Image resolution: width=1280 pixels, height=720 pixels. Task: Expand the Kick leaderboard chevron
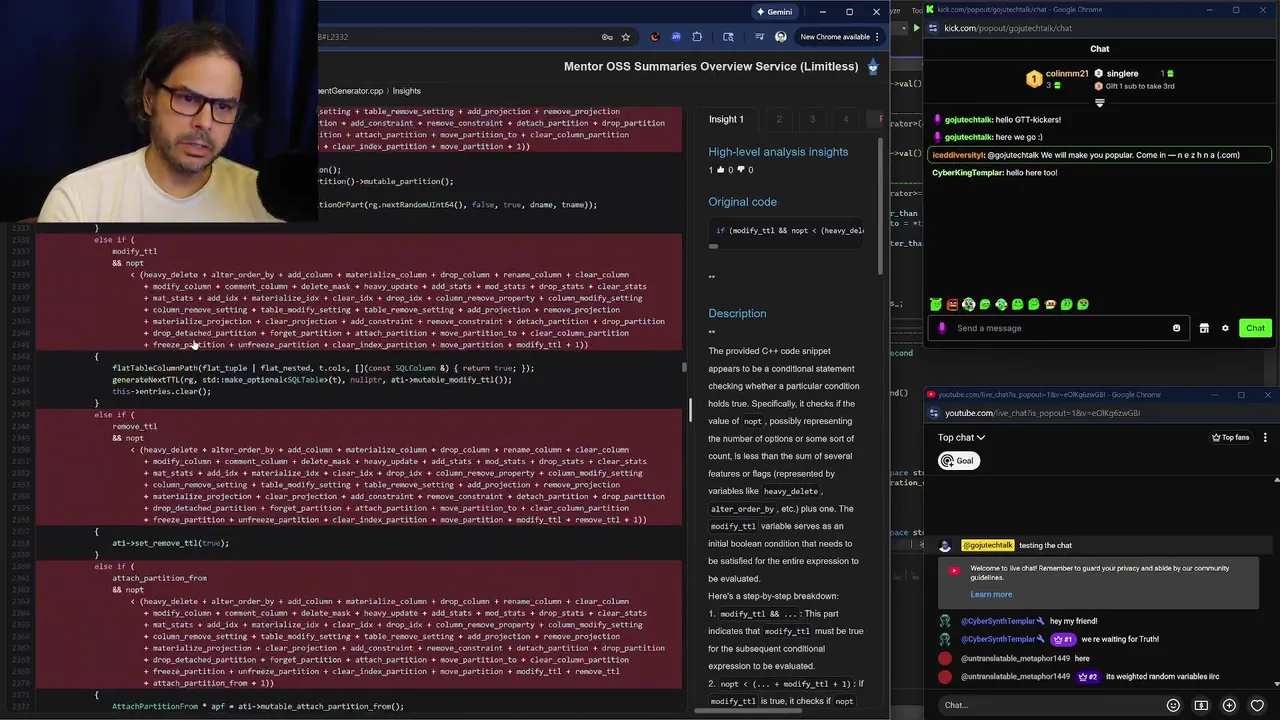1099,102
